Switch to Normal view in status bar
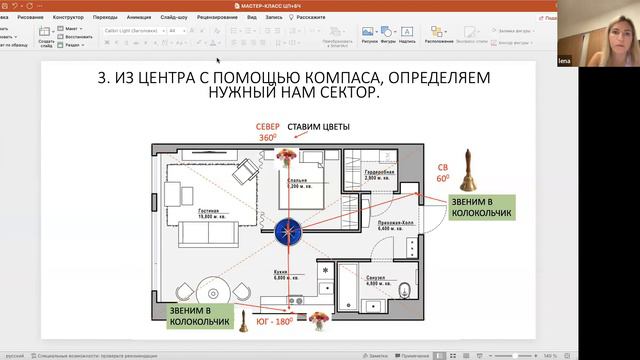 point(439,356)
